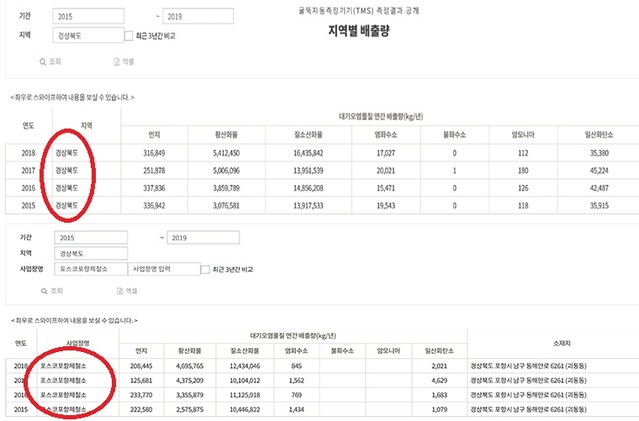Click the value 45,224 in 일산화탄소 column
The width and height of the screenshot is (639, 421).
coord(599,170)
